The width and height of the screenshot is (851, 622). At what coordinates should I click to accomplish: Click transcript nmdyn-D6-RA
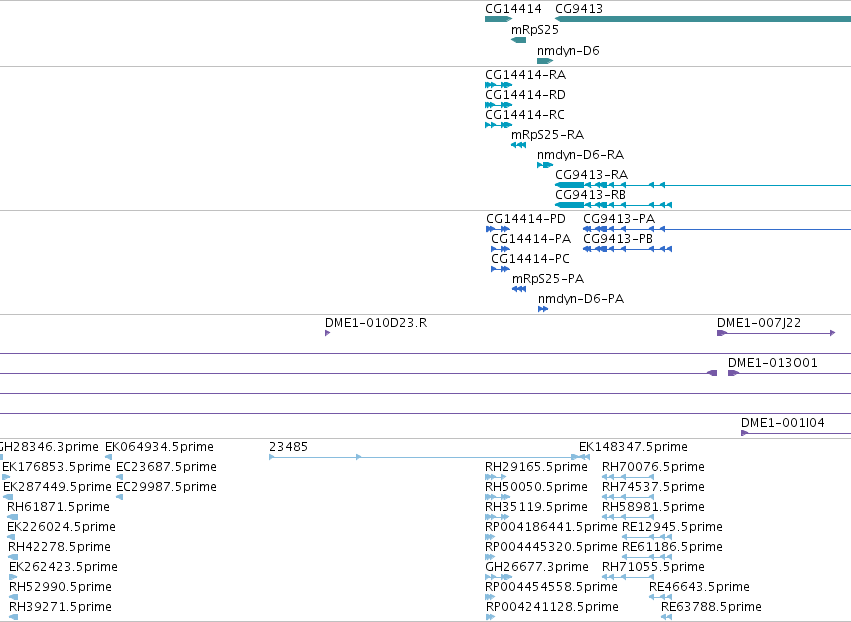point(580,155)
